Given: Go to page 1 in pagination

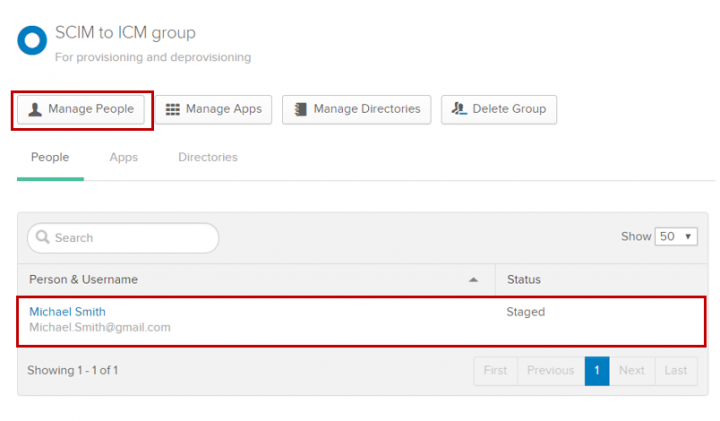Looking at the screenshot, I should pyautogui.click(x=596, y=370).
